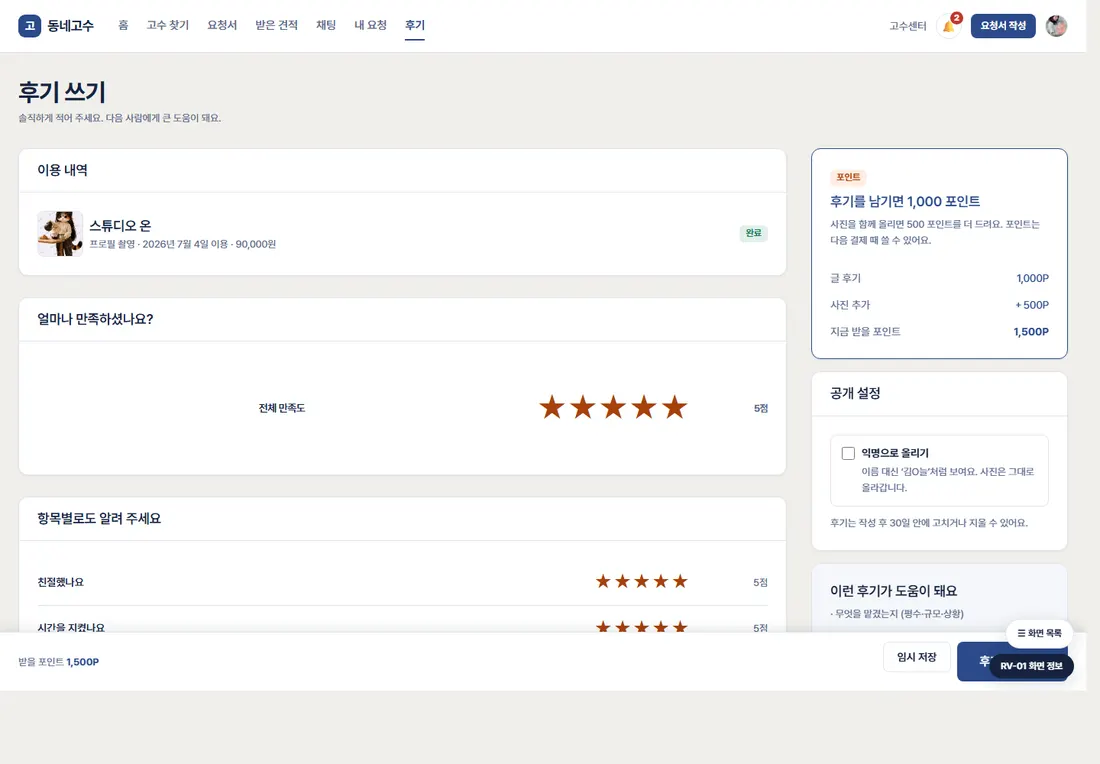The width and height of the screenshot is (1100, 764).
Task: Open the notification bell icon
Action: (x=948, y=26)
